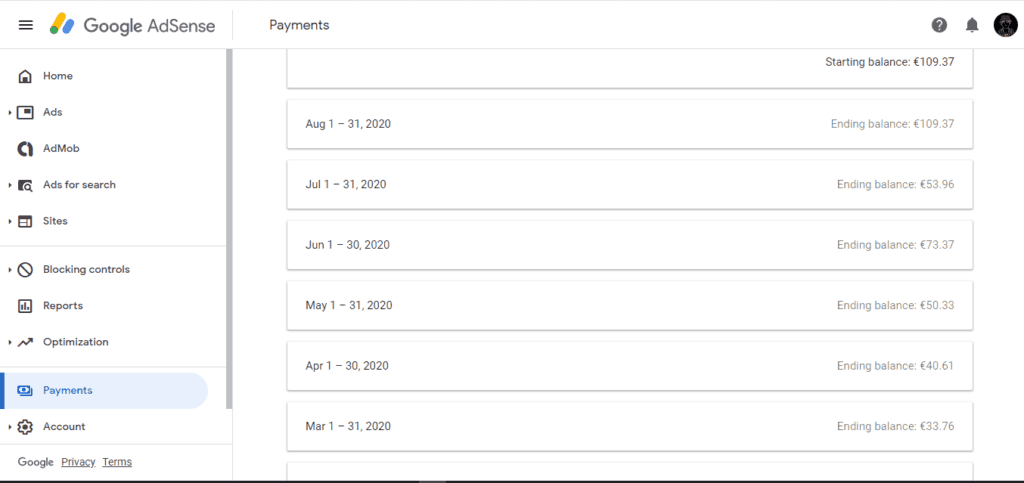Open the Jun 1 – 30, 2020 statement

[x=630, y=245]
